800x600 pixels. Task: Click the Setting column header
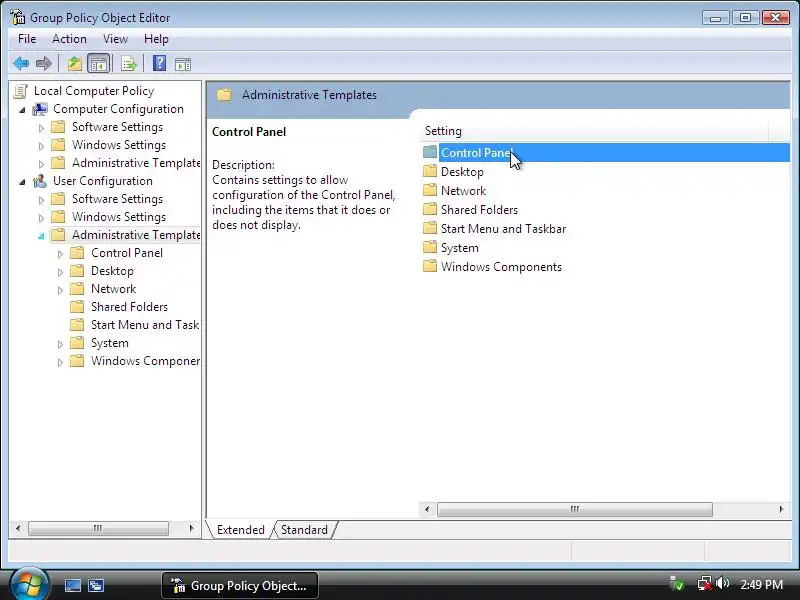[x=594, y=131]
